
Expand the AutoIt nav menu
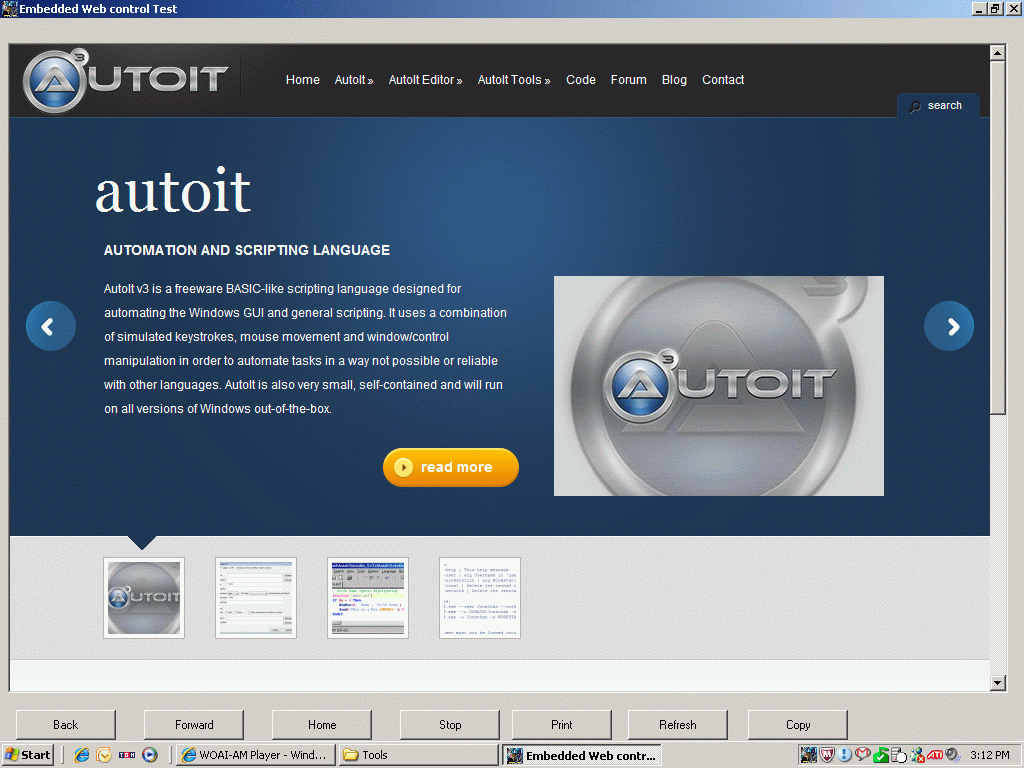coord(353,80)
